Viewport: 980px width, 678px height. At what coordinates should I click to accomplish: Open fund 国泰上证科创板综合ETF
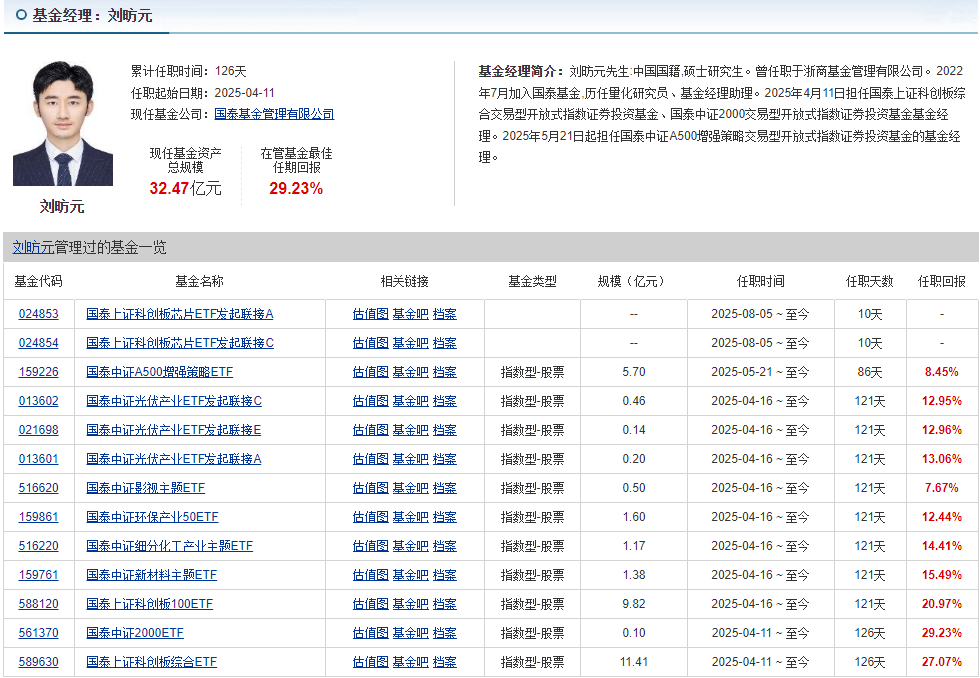pos(151,662)
